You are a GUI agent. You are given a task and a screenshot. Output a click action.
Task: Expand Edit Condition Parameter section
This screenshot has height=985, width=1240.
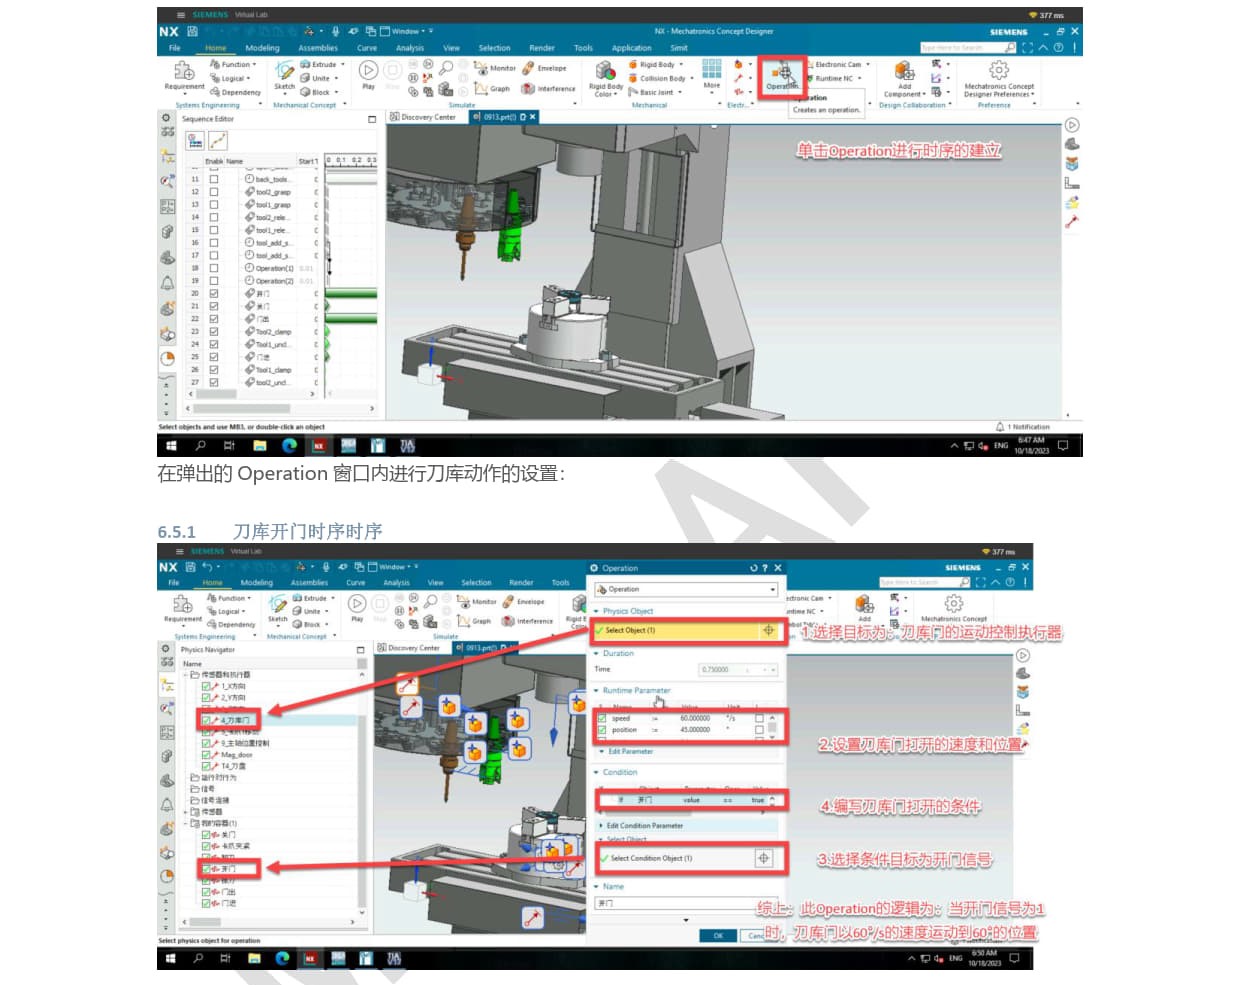coord(601,825)
